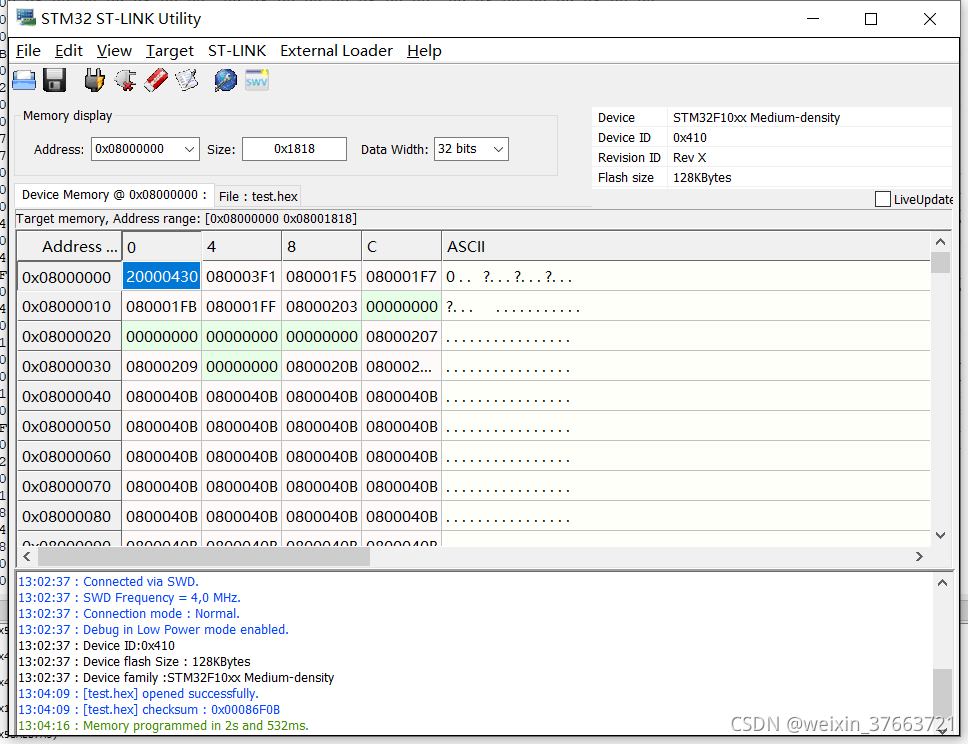Click address row 0x08000040
Image resolution: width=968 pixels, height=744 pixels.
(67, 397)
